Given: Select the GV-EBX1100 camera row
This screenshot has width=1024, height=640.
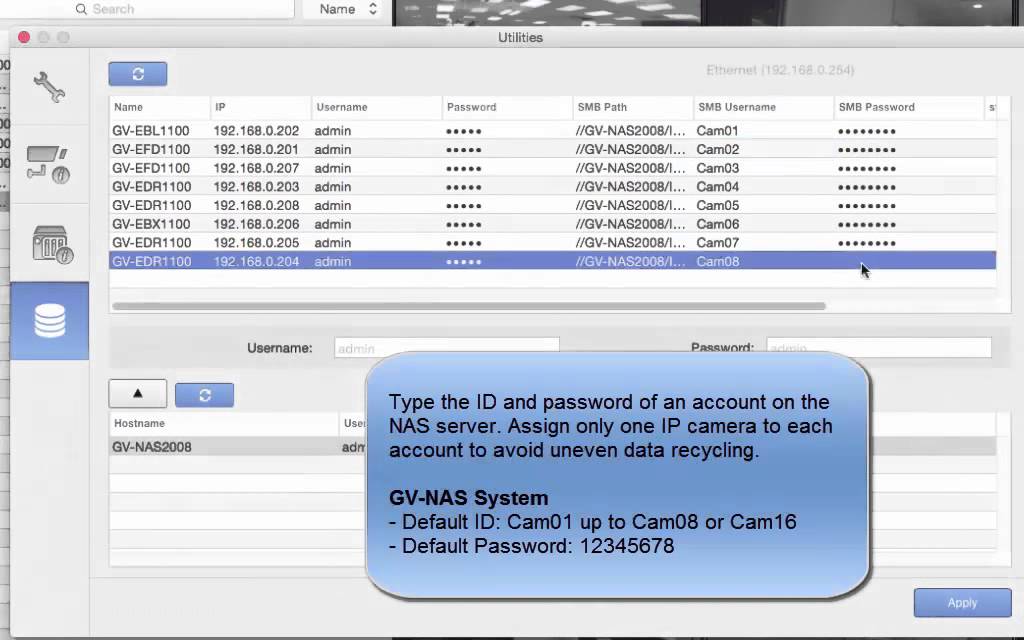Looking at the screenshot, I should click(552, 224).
